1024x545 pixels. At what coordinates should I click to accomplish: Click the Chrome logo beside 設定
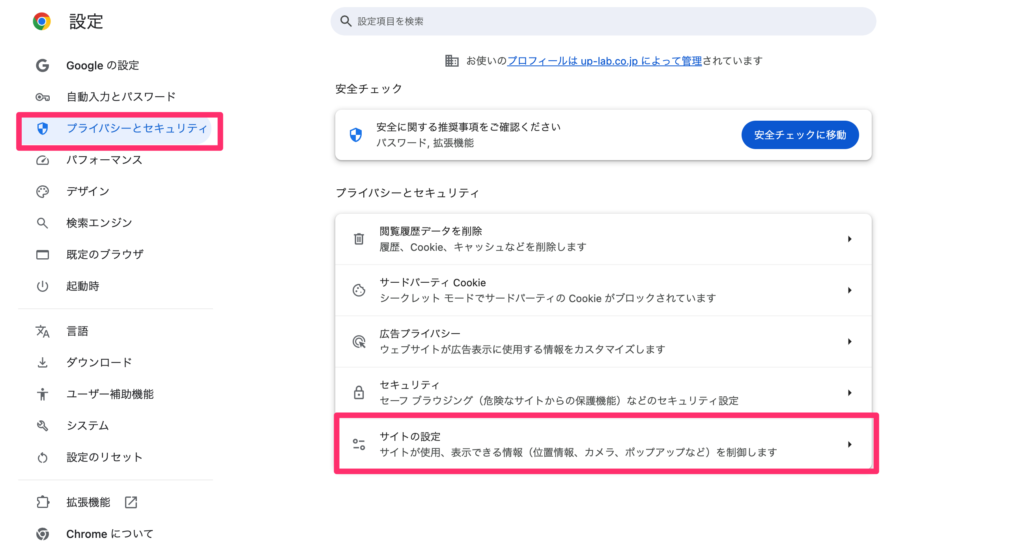click(42, 22)
